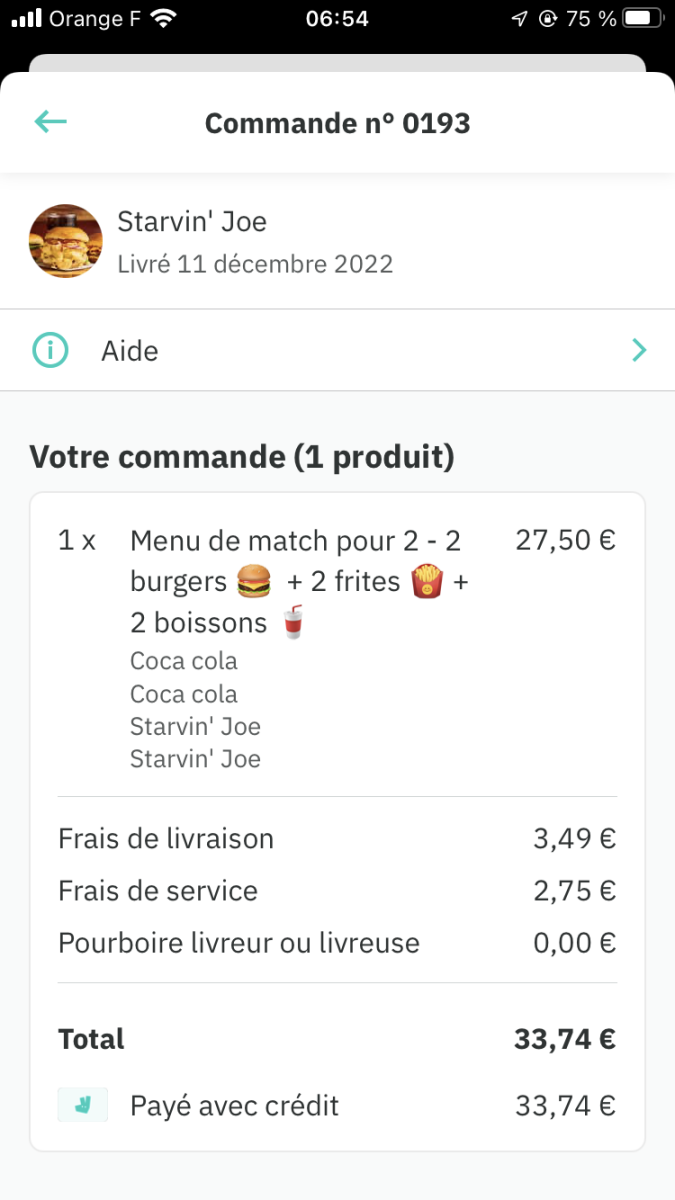Expand Aide with the right chevron

click(x=639, y=350)
